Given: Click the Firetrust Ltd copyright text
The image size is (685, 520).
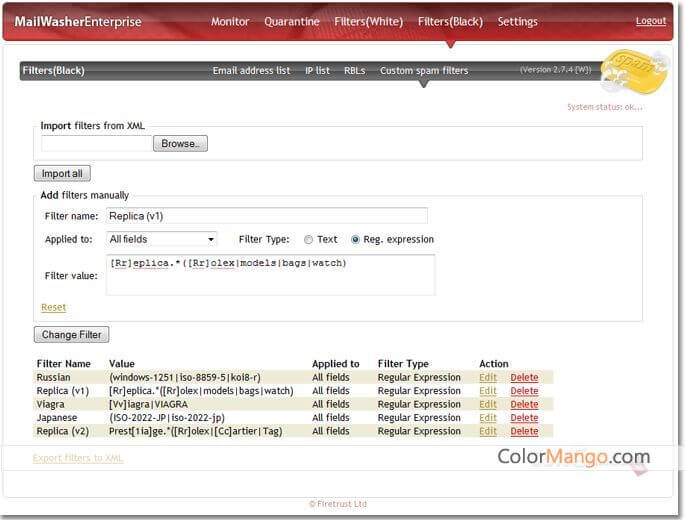Looking at the screenshot, I should (x=338, y=504).
